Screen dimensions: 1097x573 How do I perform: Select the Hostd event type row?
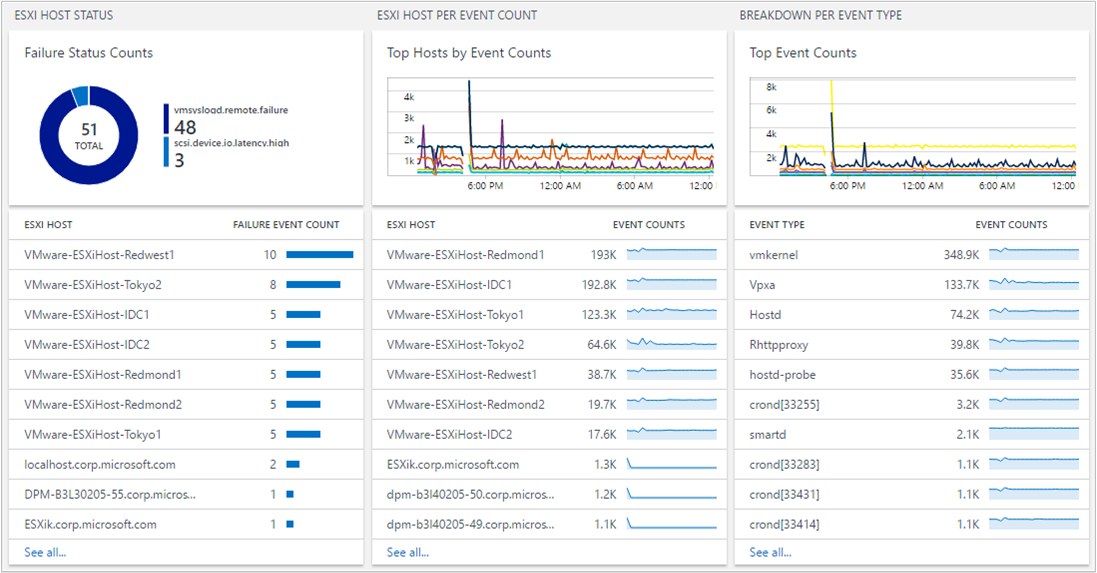pyautogui.click(x=912, y=315)
